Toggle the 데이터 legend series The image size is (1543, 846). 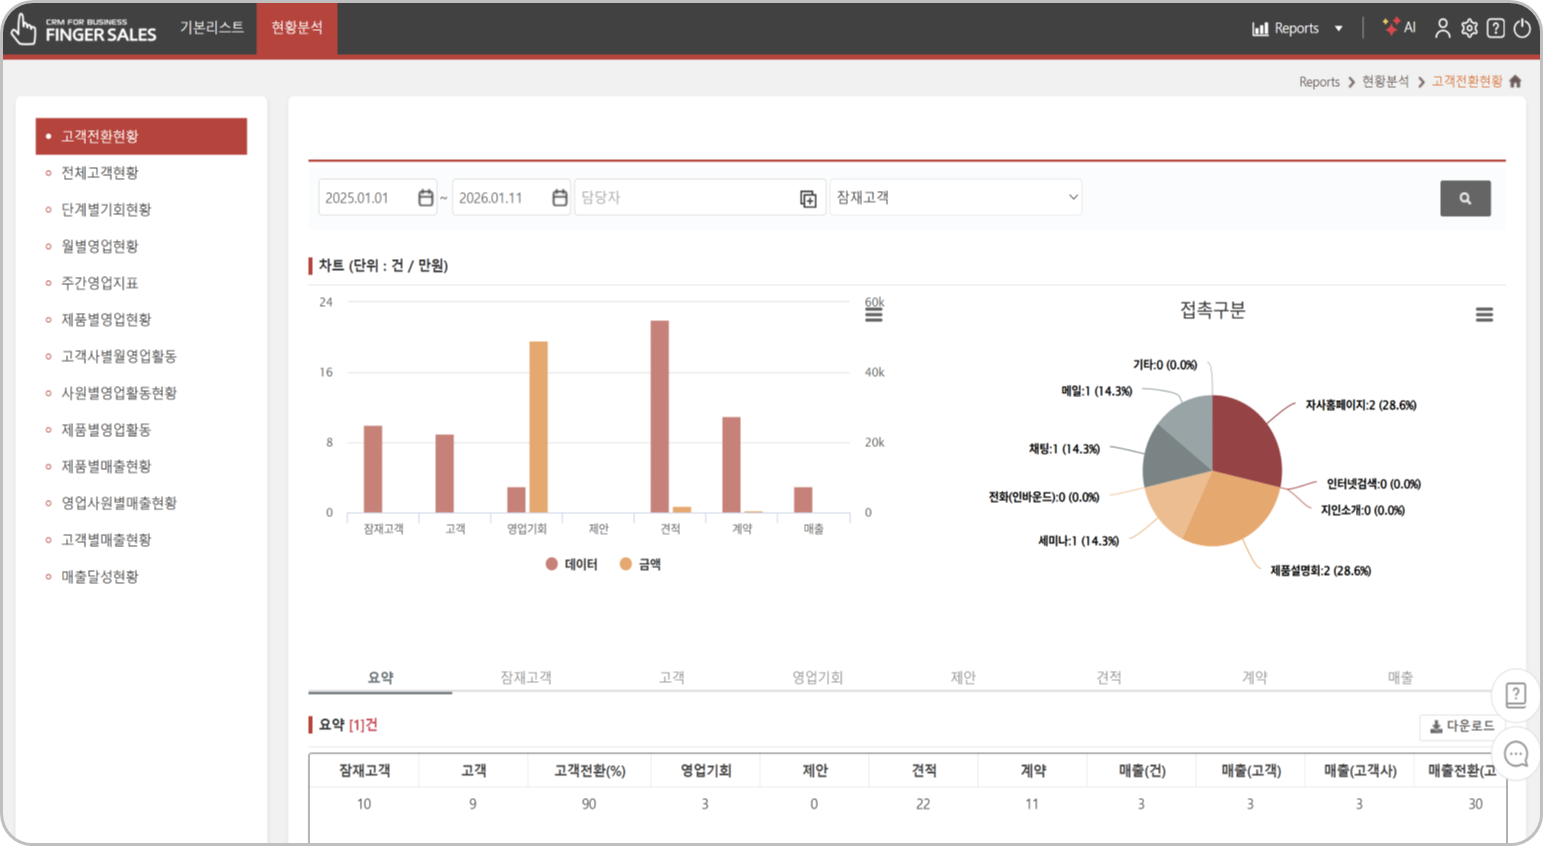[x=571, y=564]
